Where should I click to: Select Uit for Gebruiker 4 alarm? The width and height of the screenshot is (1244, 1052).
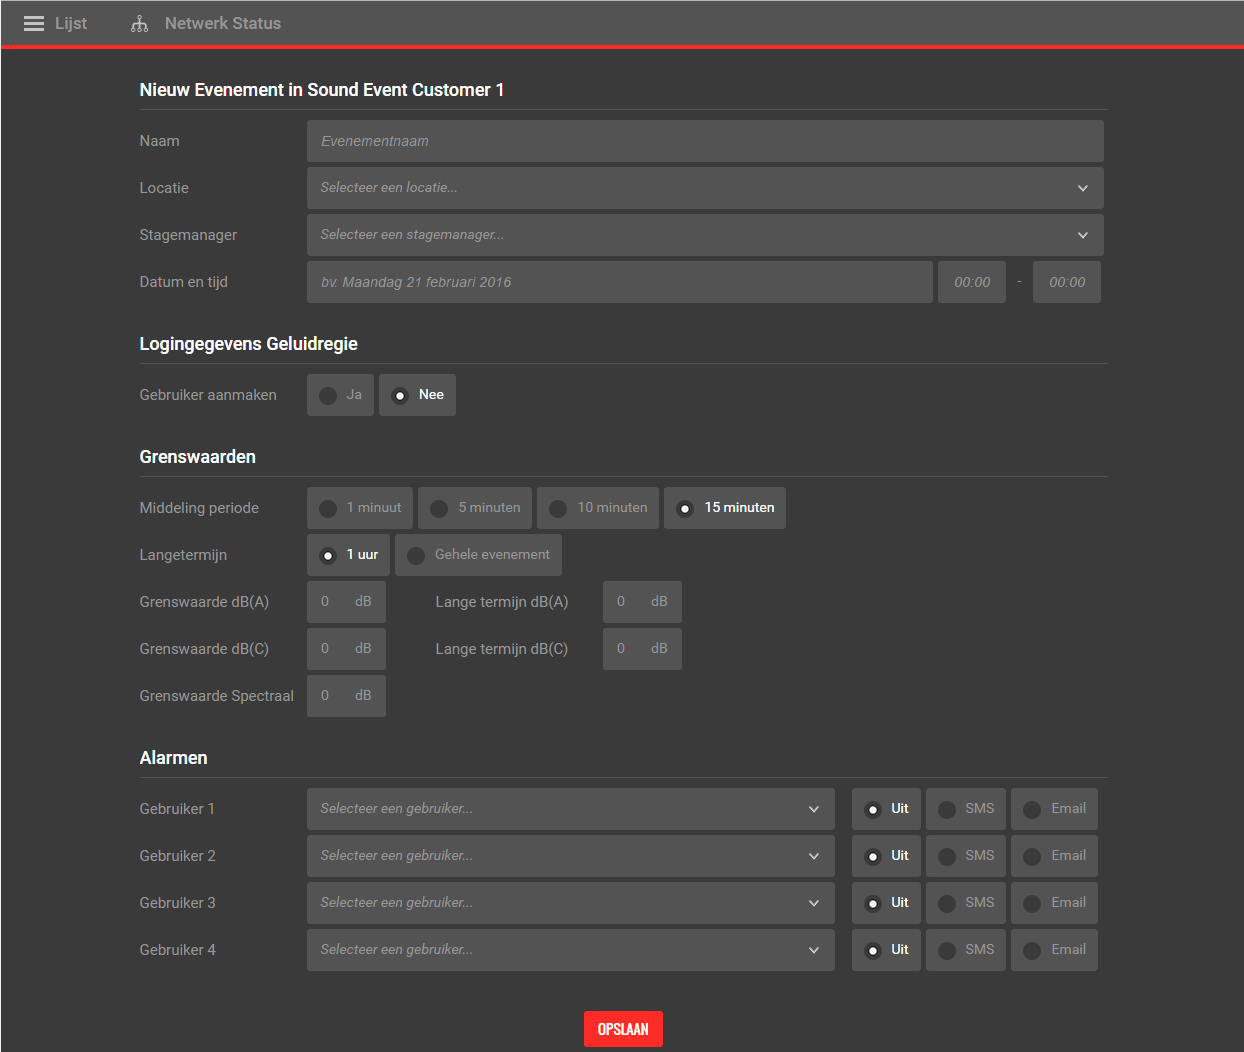[x=886, y=950]
